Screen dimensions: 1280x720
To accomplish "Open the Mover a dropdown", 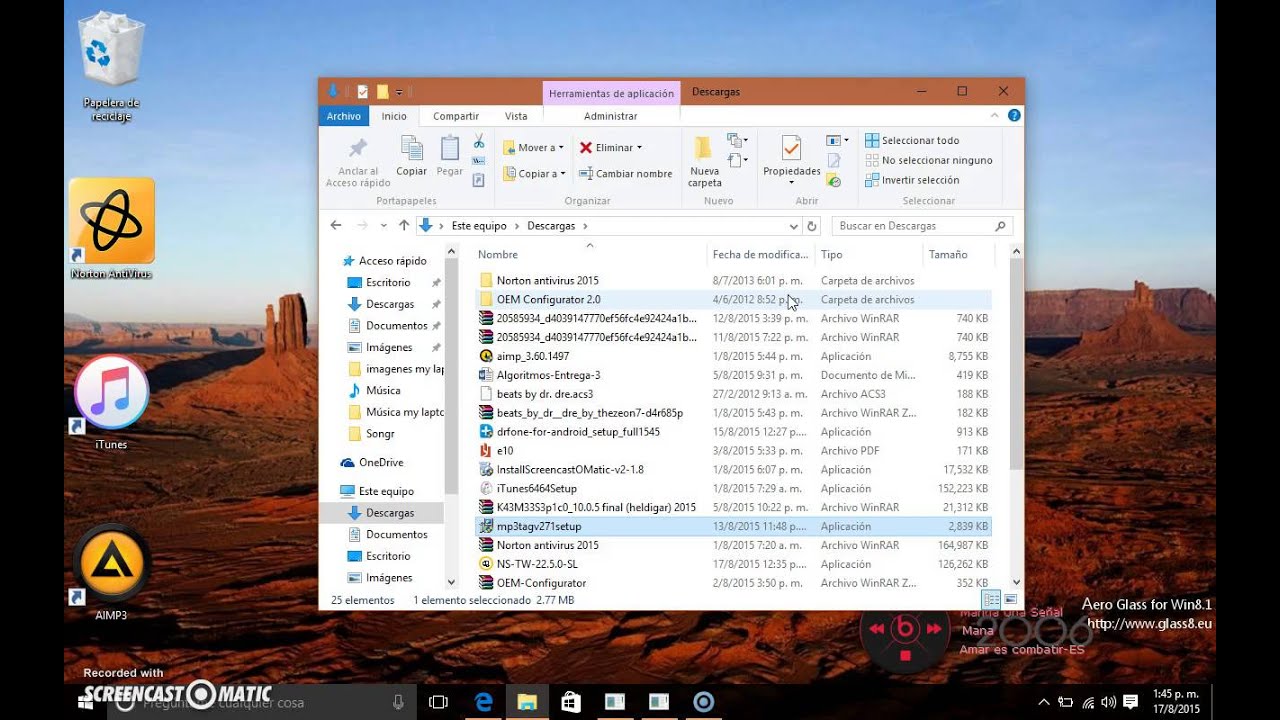I will click(x=534, y=147).
